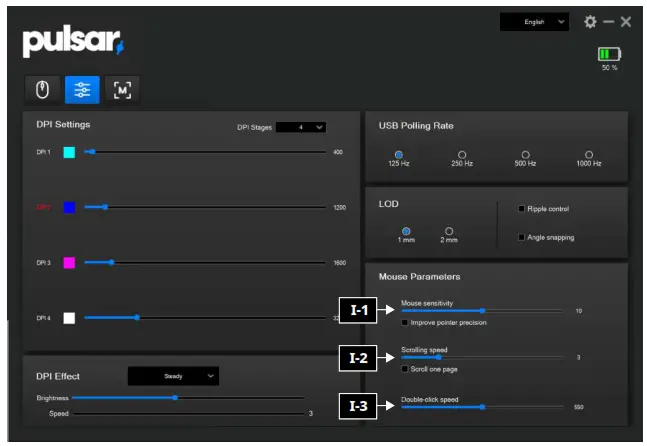647x446 pixels.
Task: Select 2 mm lift-off distance
Action: (449, 231)
